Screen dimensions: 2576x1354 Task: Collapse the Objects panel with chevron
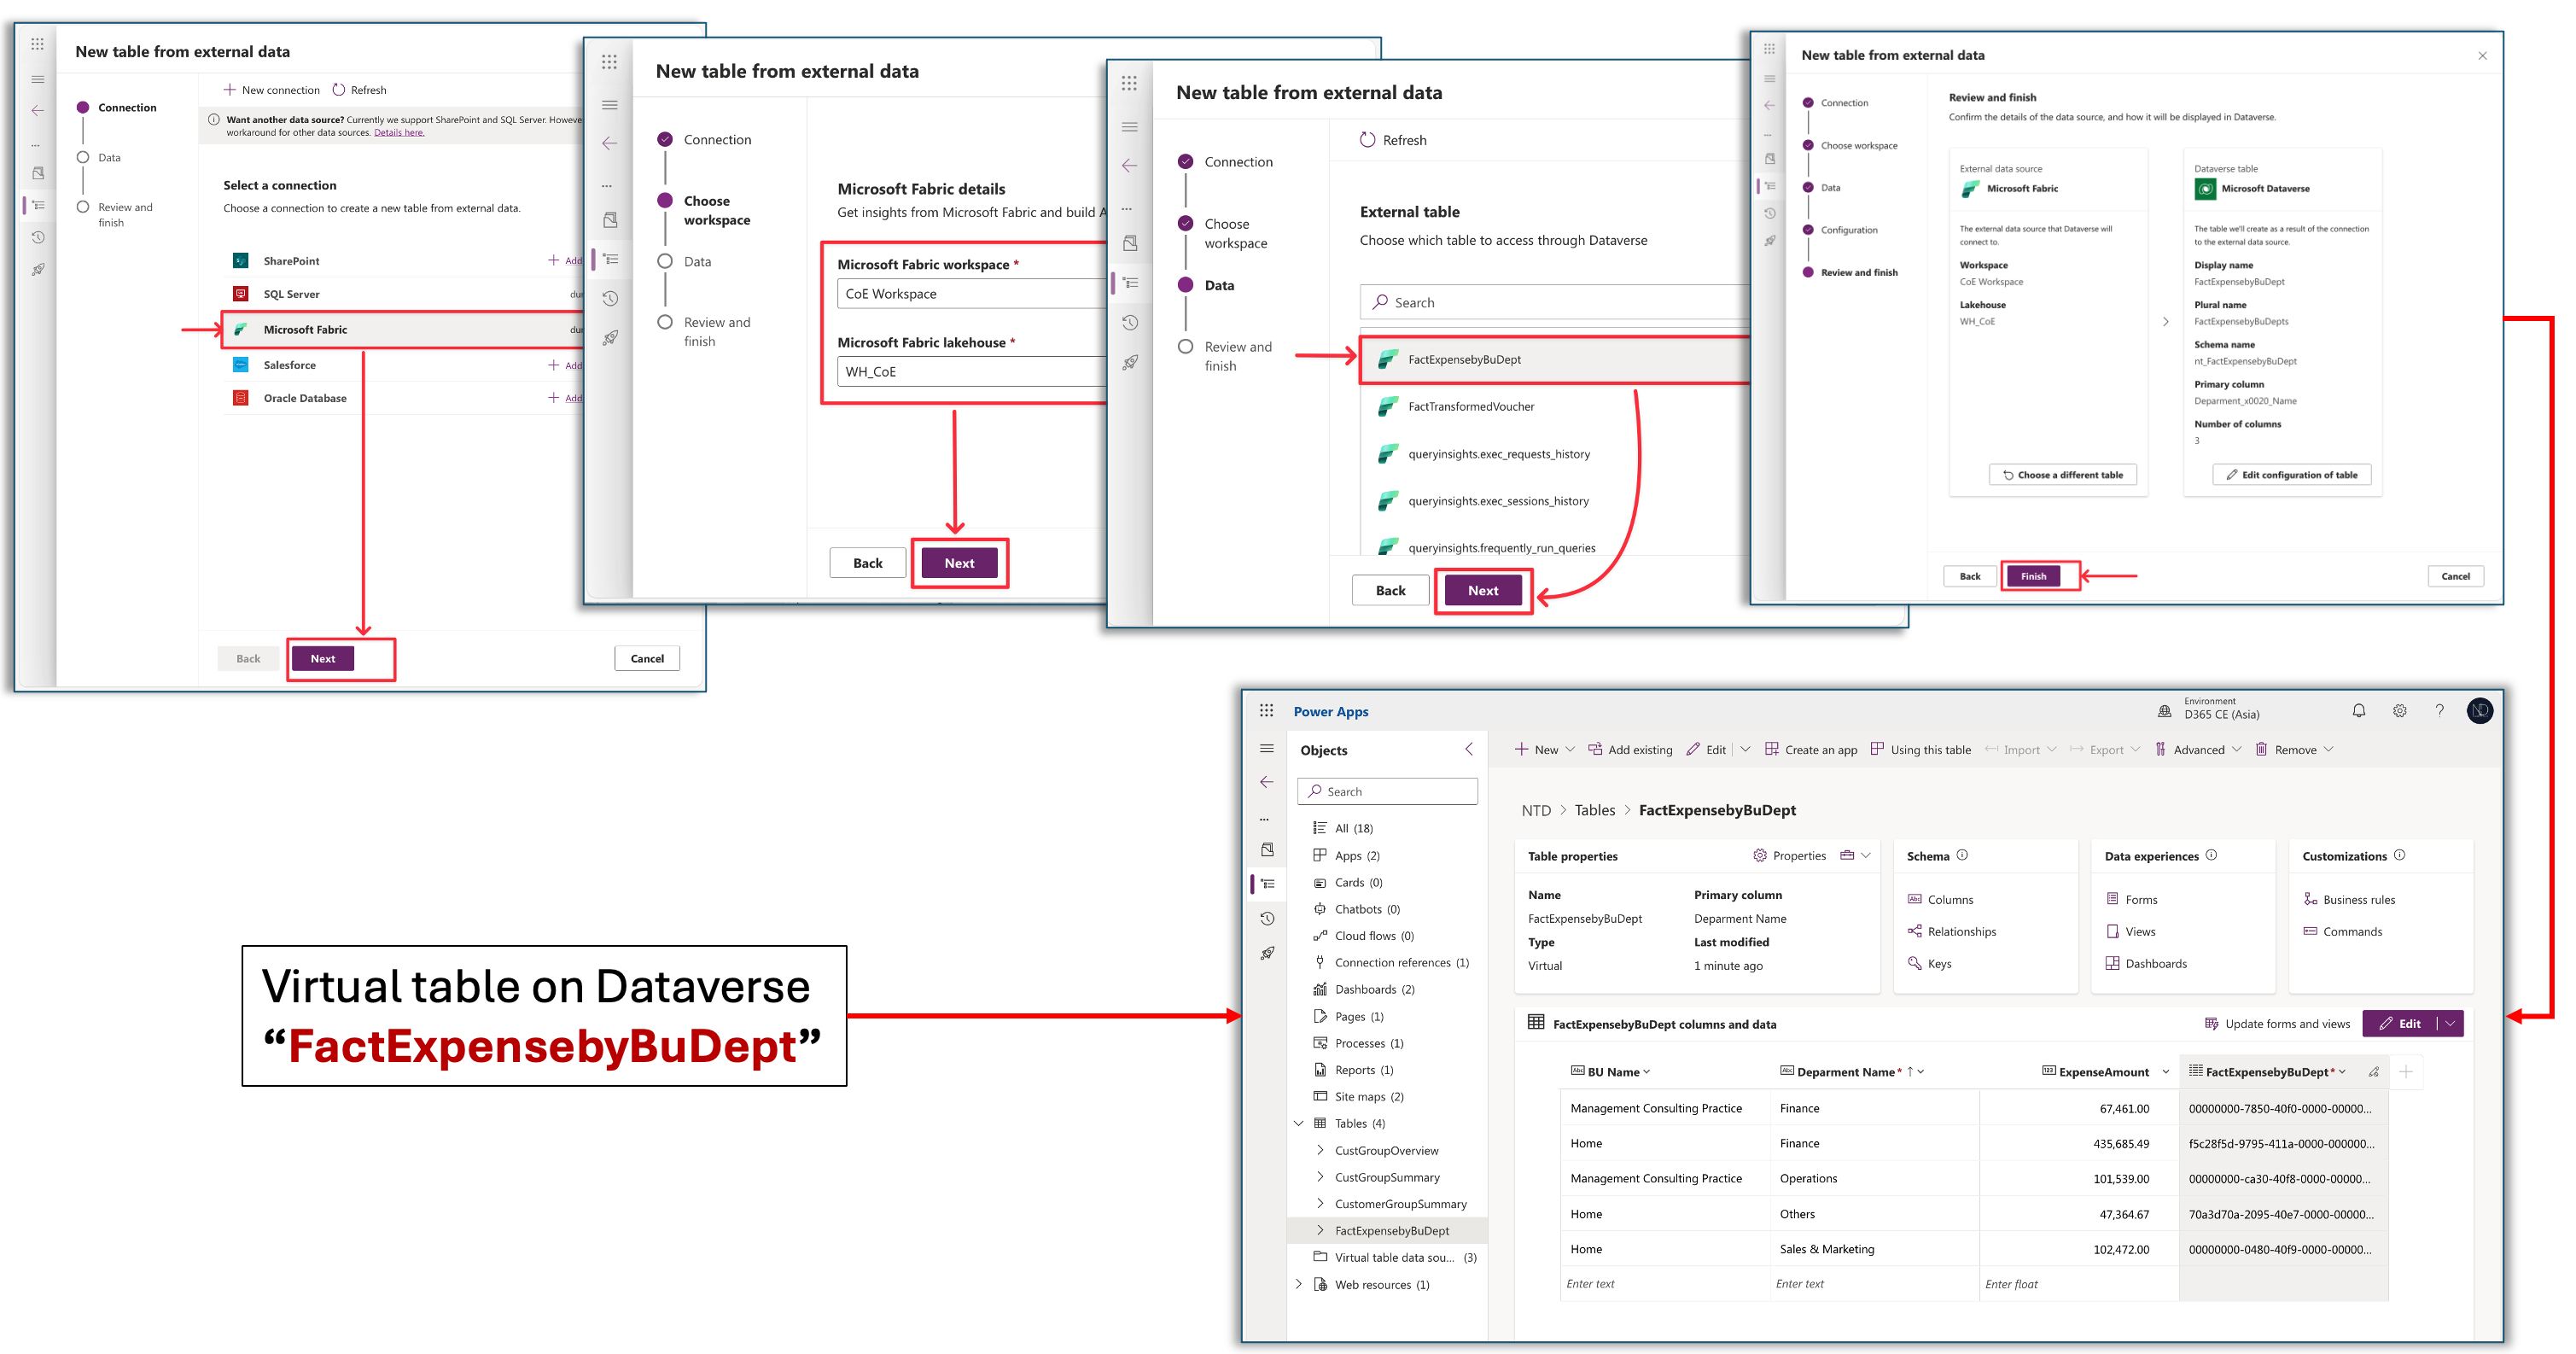coord(1468,749)
